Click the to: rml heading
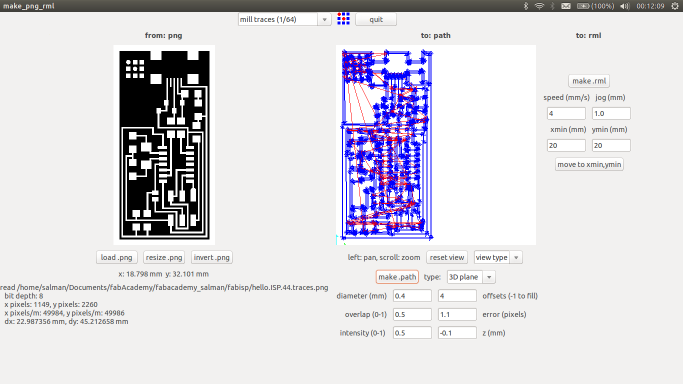Viewport: 683px width, 384px height. [588, 35]
